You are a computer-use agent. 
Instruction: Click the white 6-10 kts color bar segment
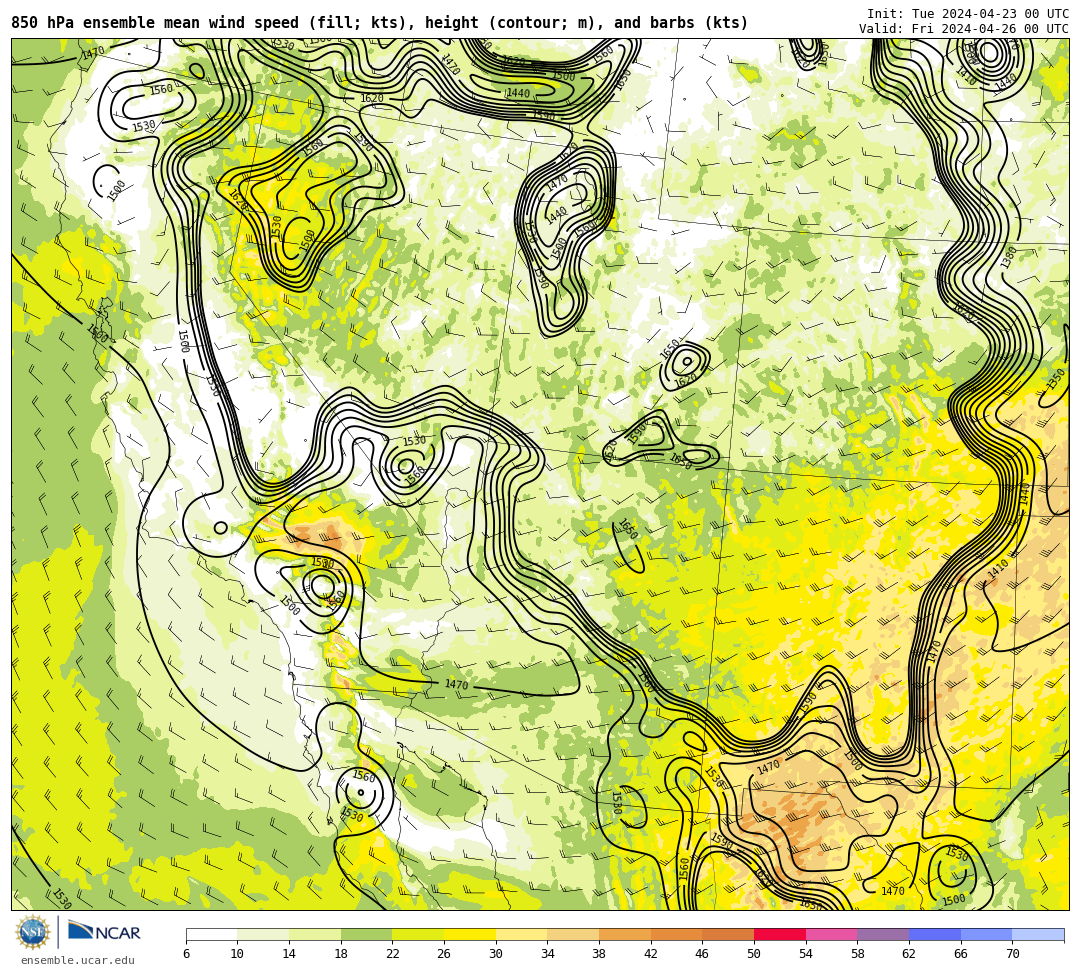tap(211, 934)
